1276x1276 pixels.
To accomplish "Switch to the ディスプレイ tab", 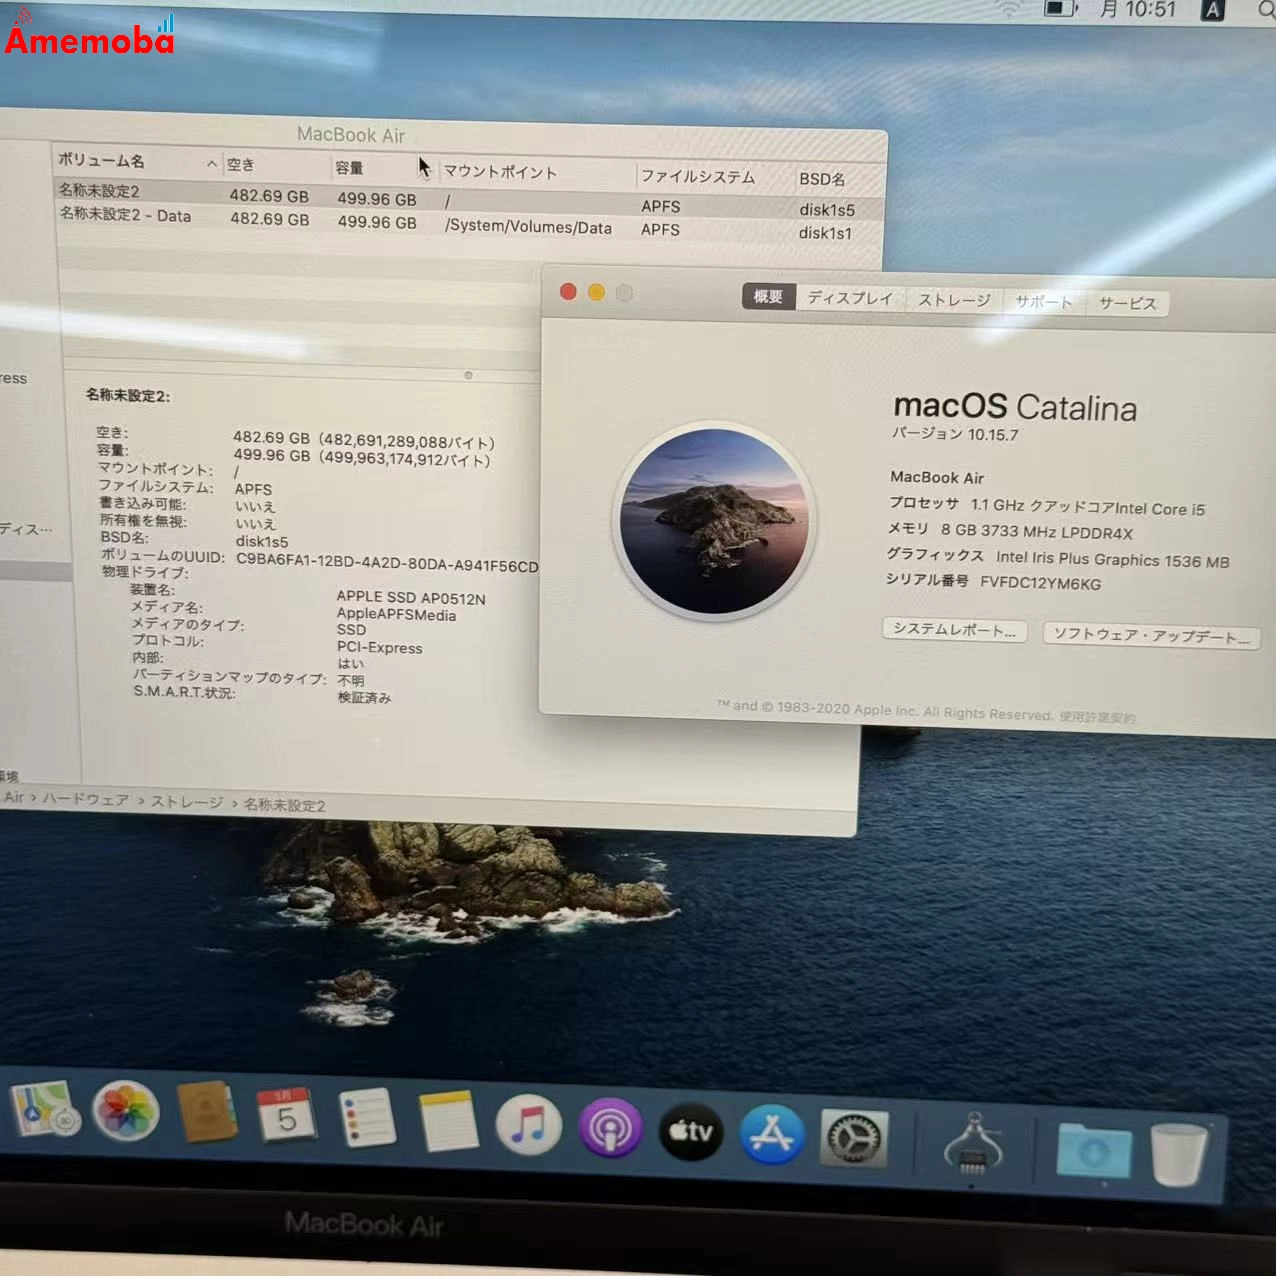I will (x=849, y=298).
